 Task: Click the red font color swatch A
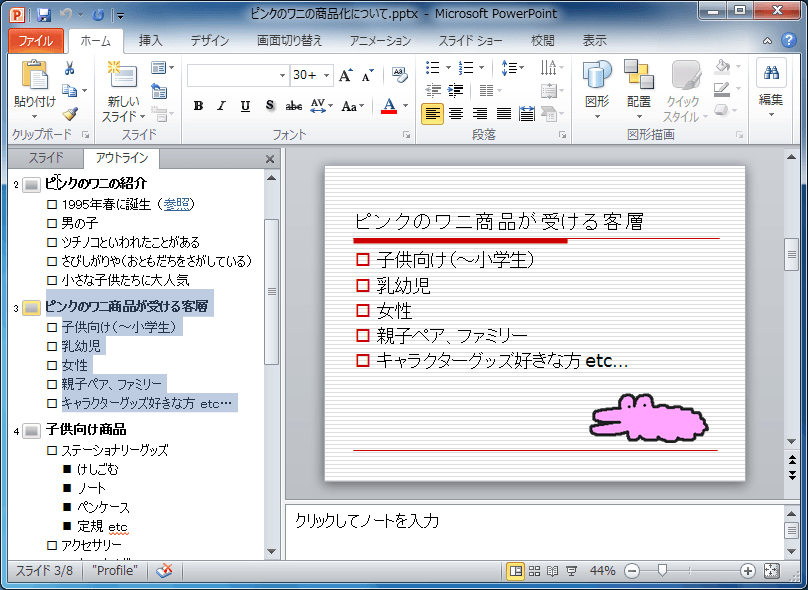[x=389, y=106]
